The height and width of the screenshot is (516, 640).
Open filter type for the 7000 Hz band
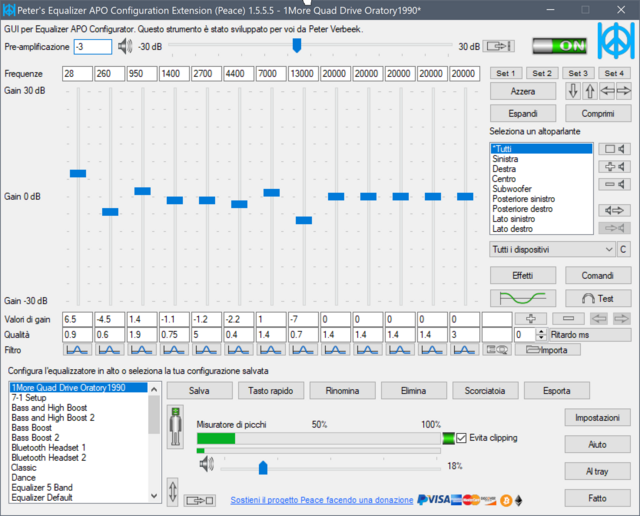(x=271, y=350)
